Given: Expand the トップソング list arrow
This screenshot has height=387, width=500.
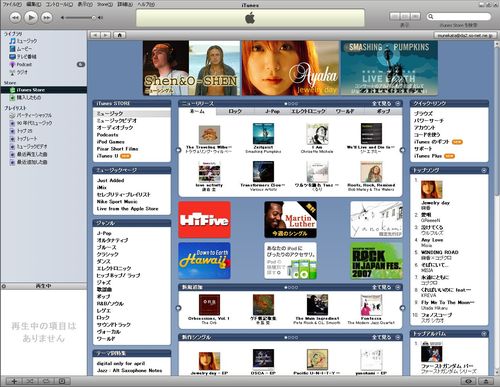Looking at the screenshot, I should pyautogui.click(x=484, y=170).
